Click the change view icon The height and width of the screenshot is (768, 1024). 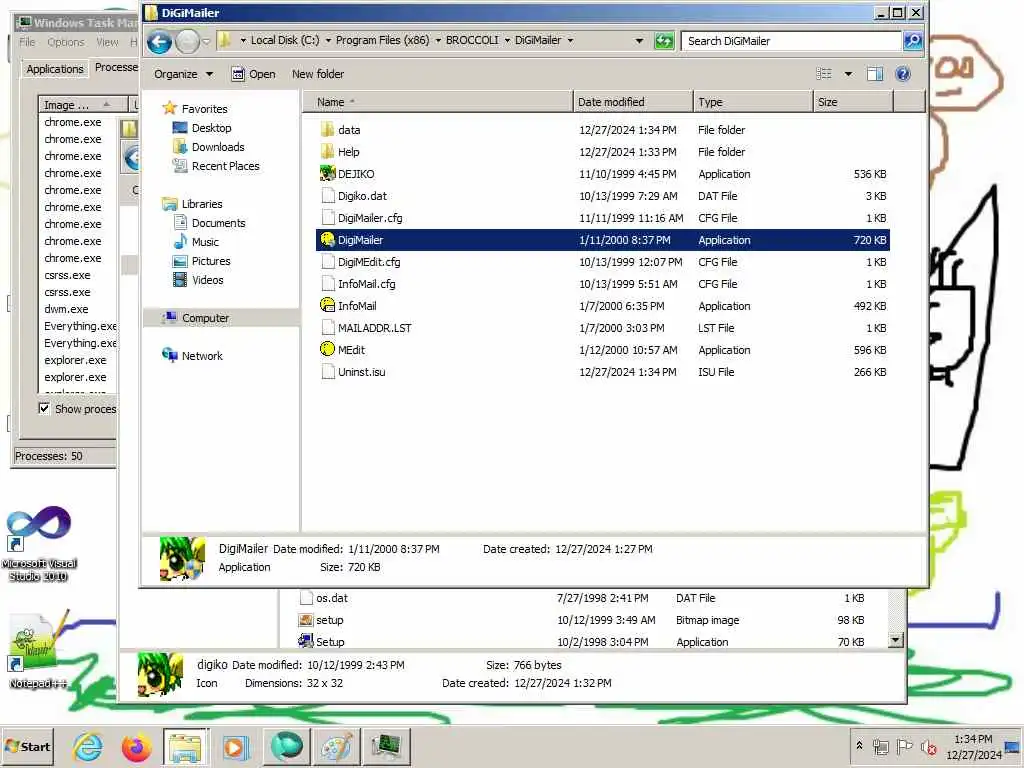(x=824, y=74)
